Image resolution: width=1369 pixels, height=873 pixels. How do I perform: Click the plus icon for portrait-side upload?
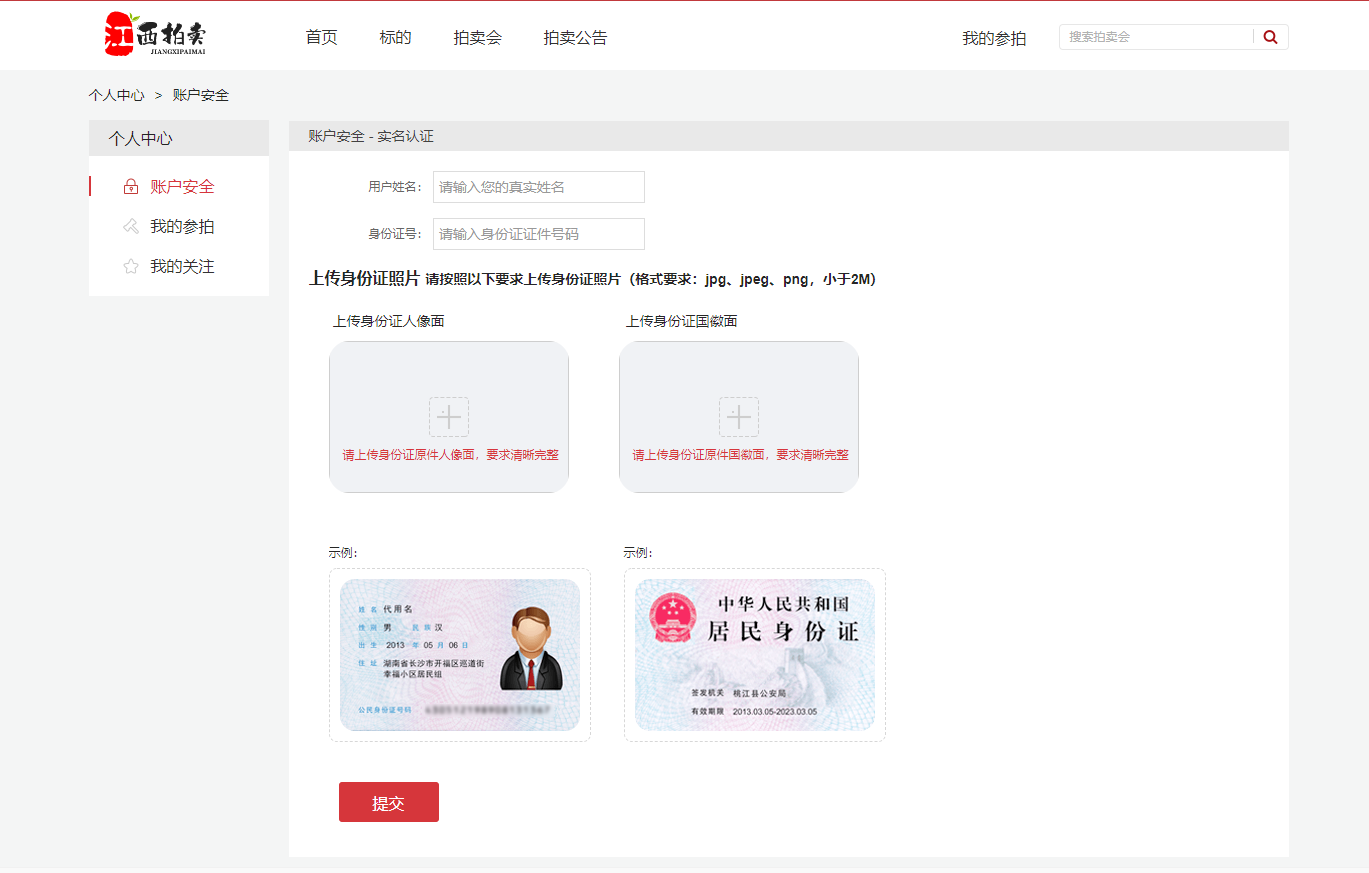coord(449,417)
